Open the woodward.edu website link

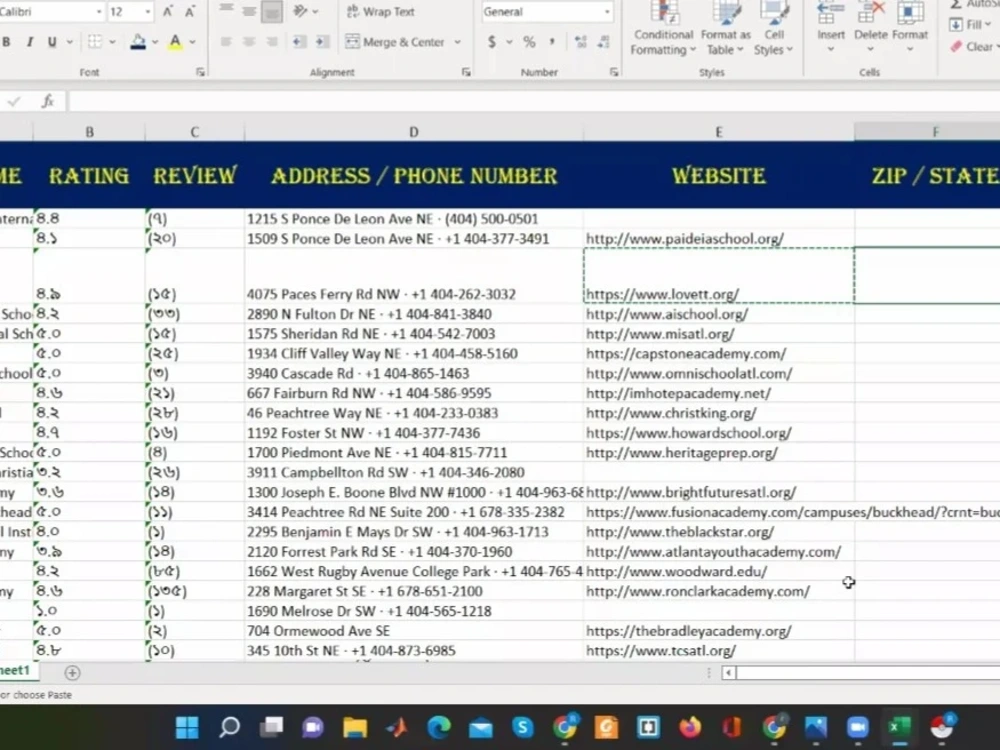coord(677,571)
